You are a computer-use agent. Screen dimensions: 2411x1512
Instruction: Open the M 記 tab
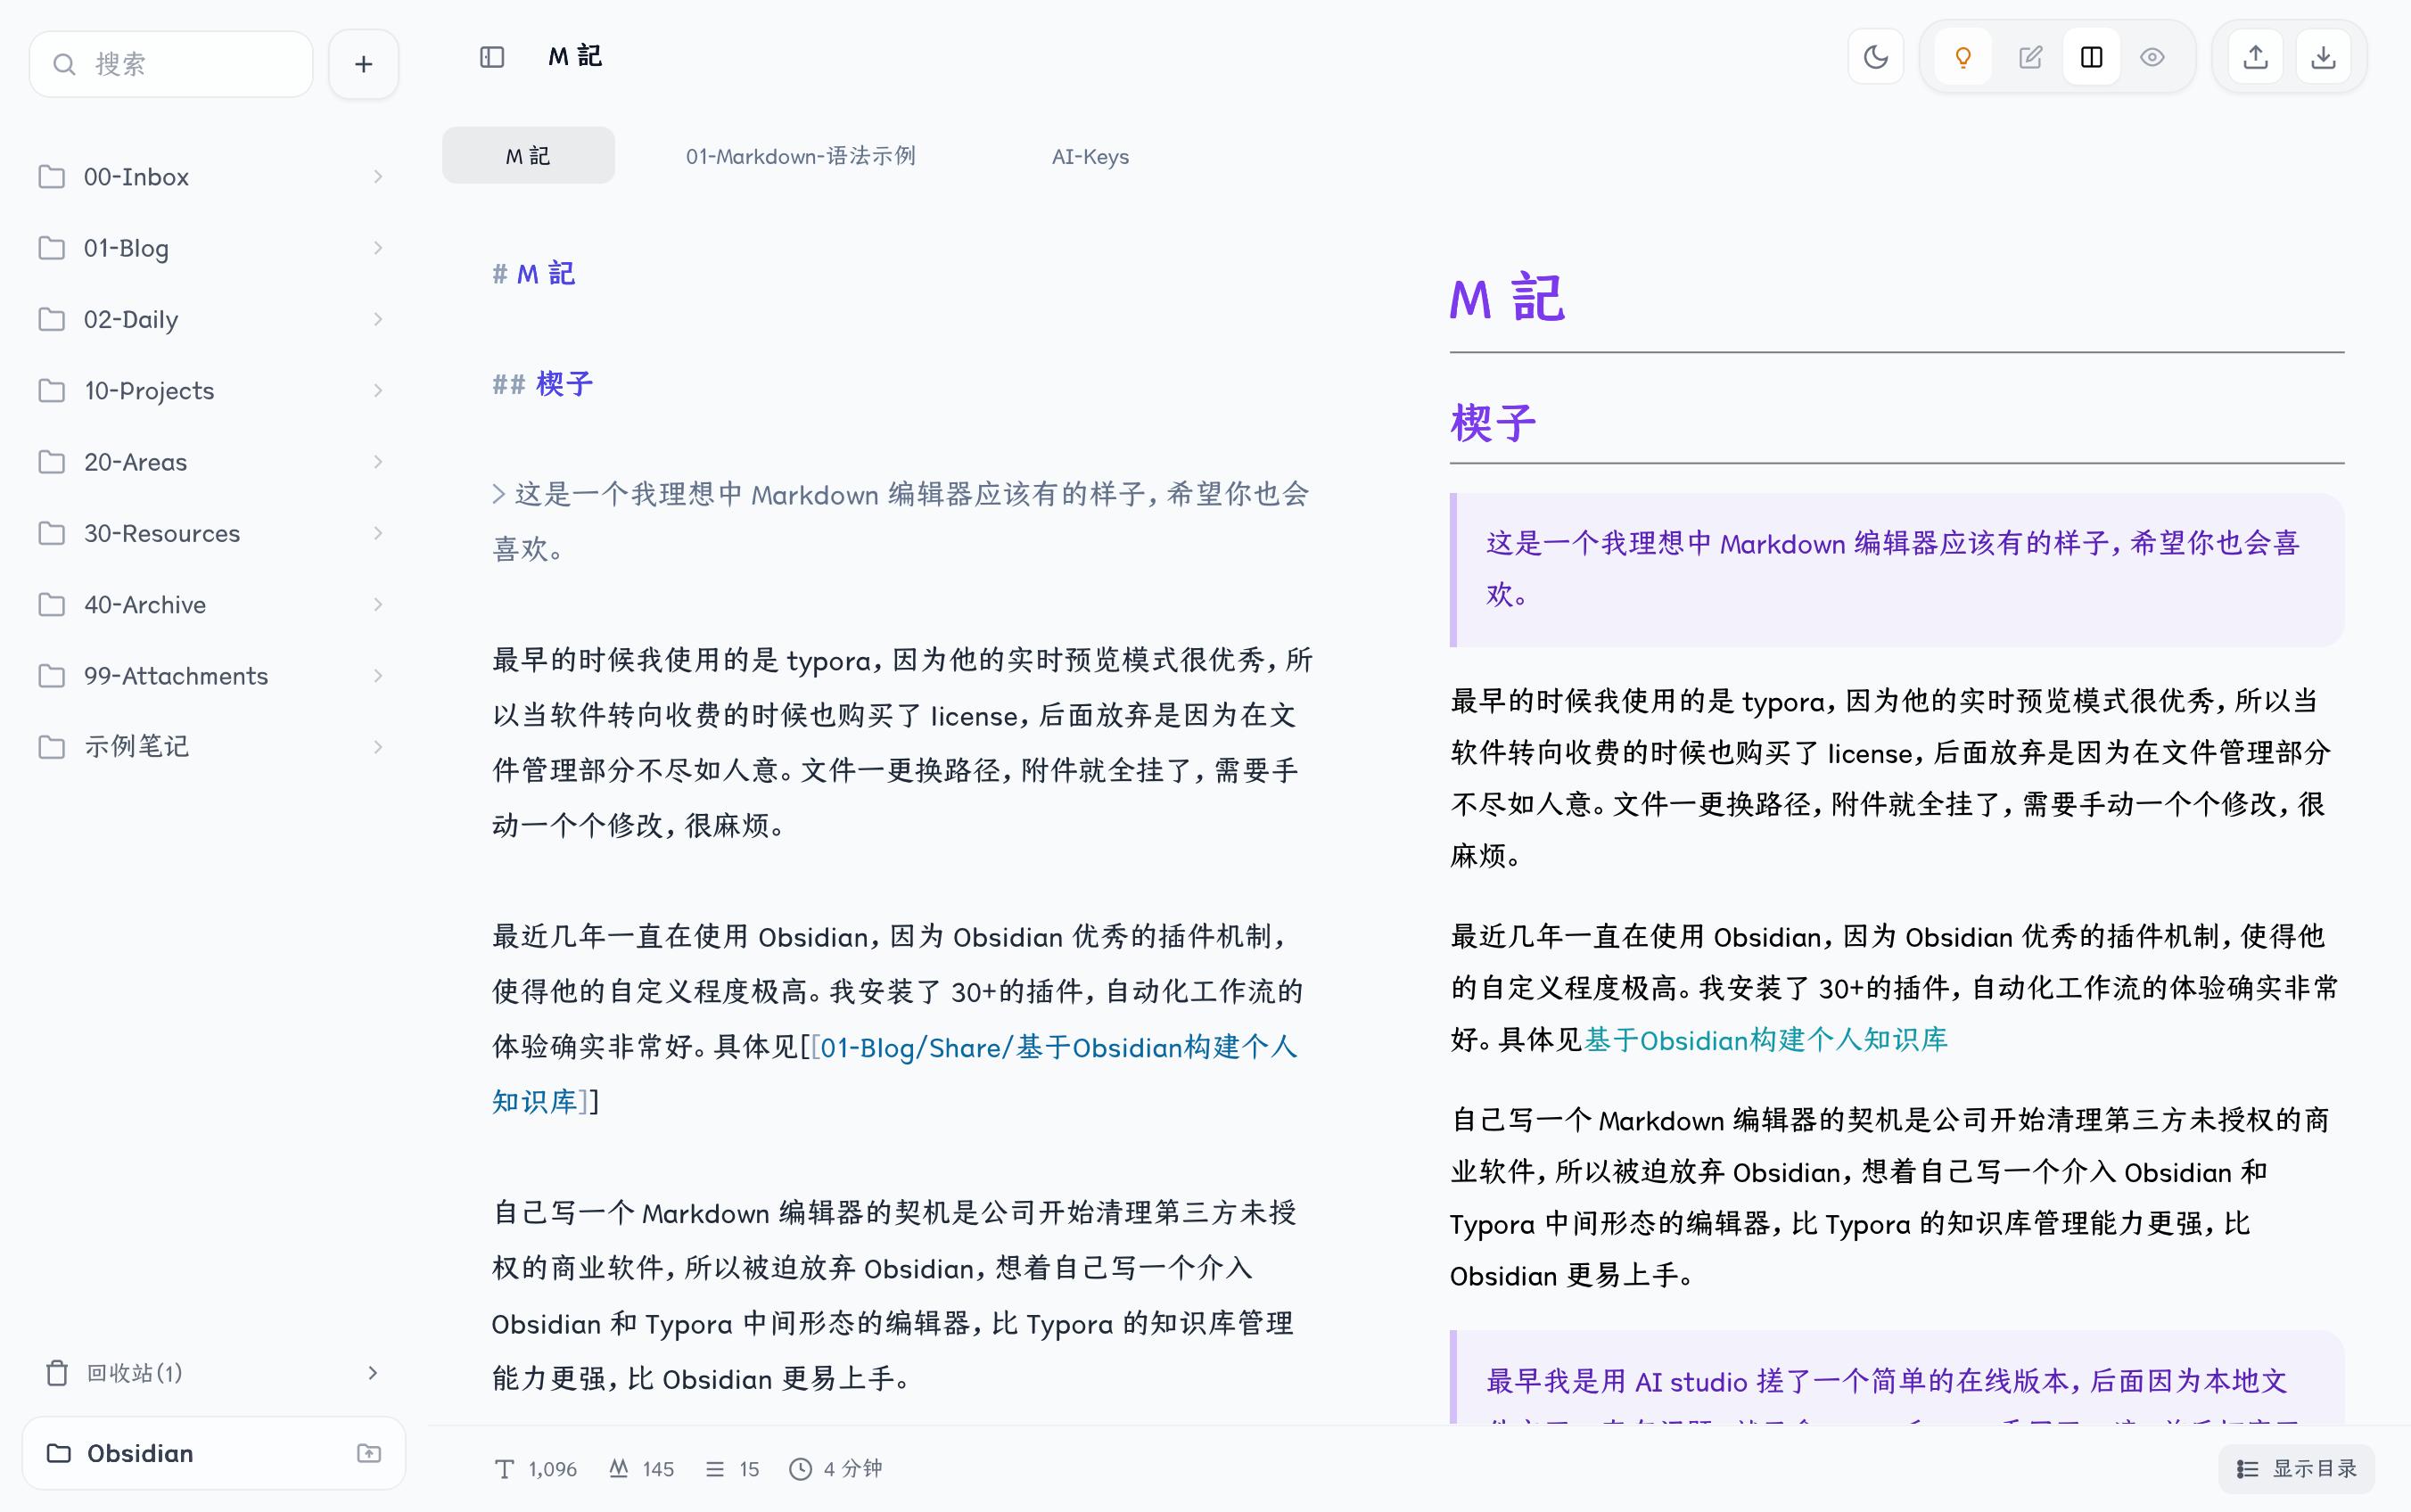(x=528, y=156)
